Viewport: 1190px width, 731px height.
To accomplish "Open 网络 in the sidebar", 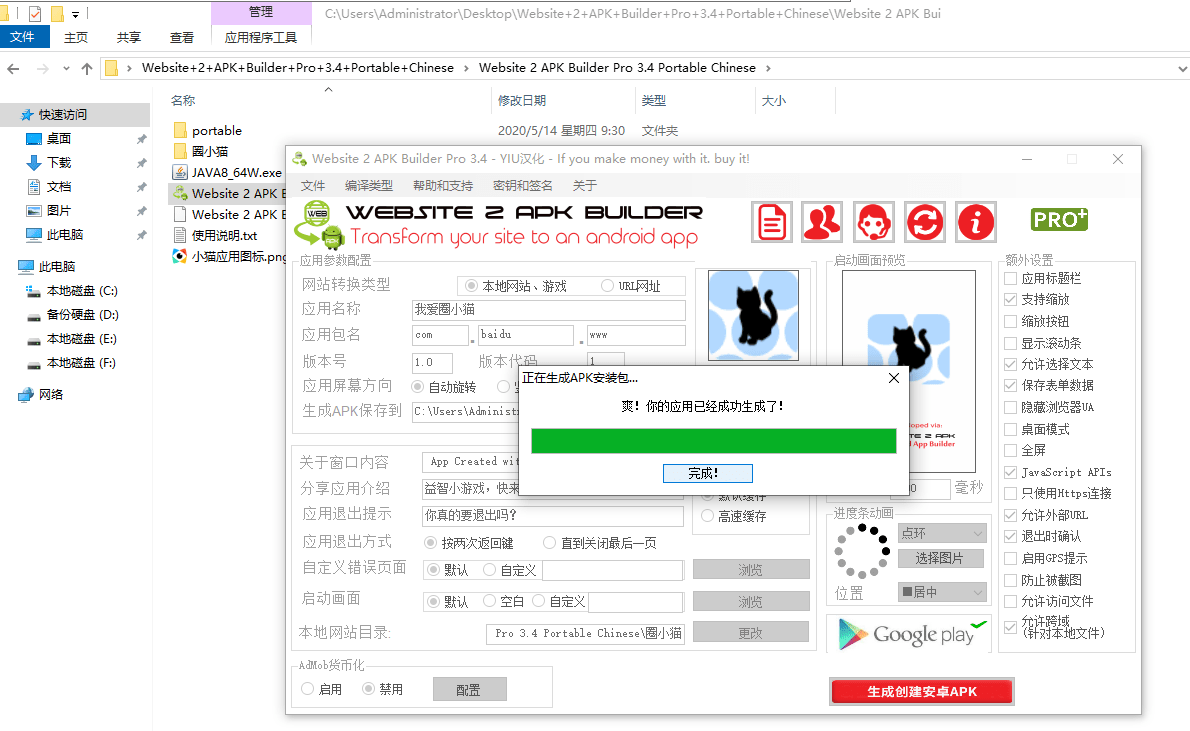I will click(x=51, y=395).
